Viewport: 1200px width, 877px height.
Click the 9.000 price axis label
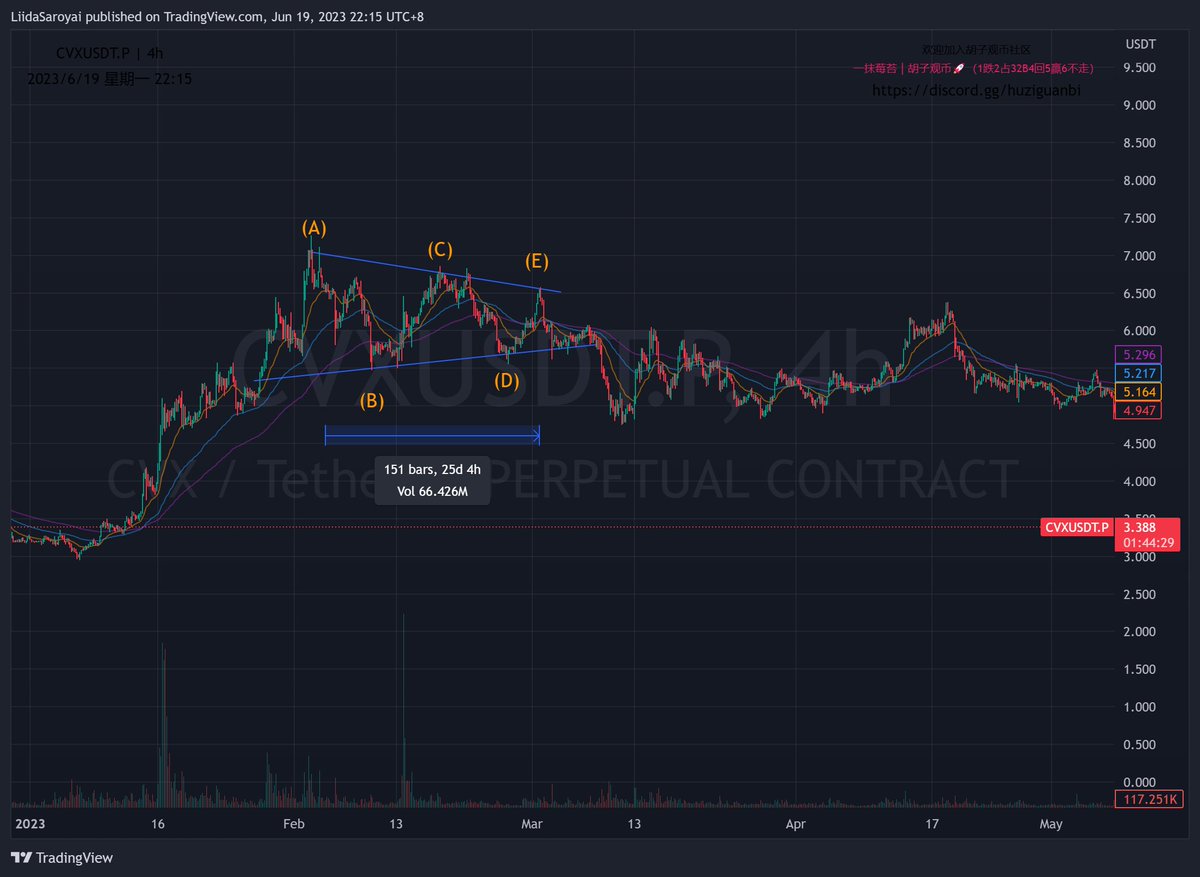(x=1140, y=105)
